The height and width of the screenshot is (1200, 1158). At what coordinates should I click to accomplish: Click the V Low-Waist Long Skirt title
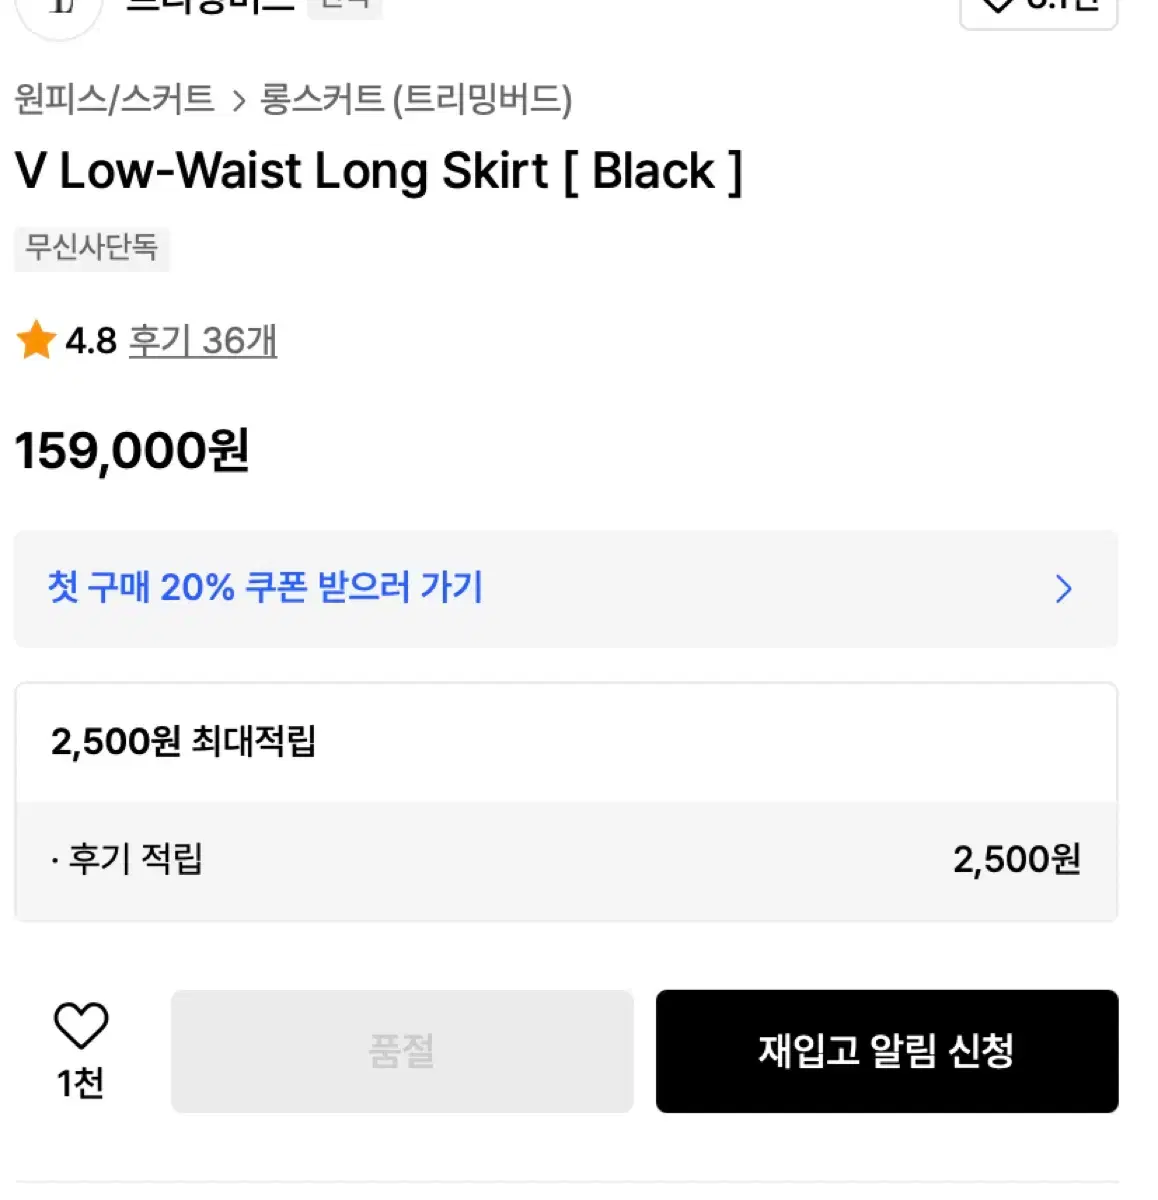tap(378, 171)
